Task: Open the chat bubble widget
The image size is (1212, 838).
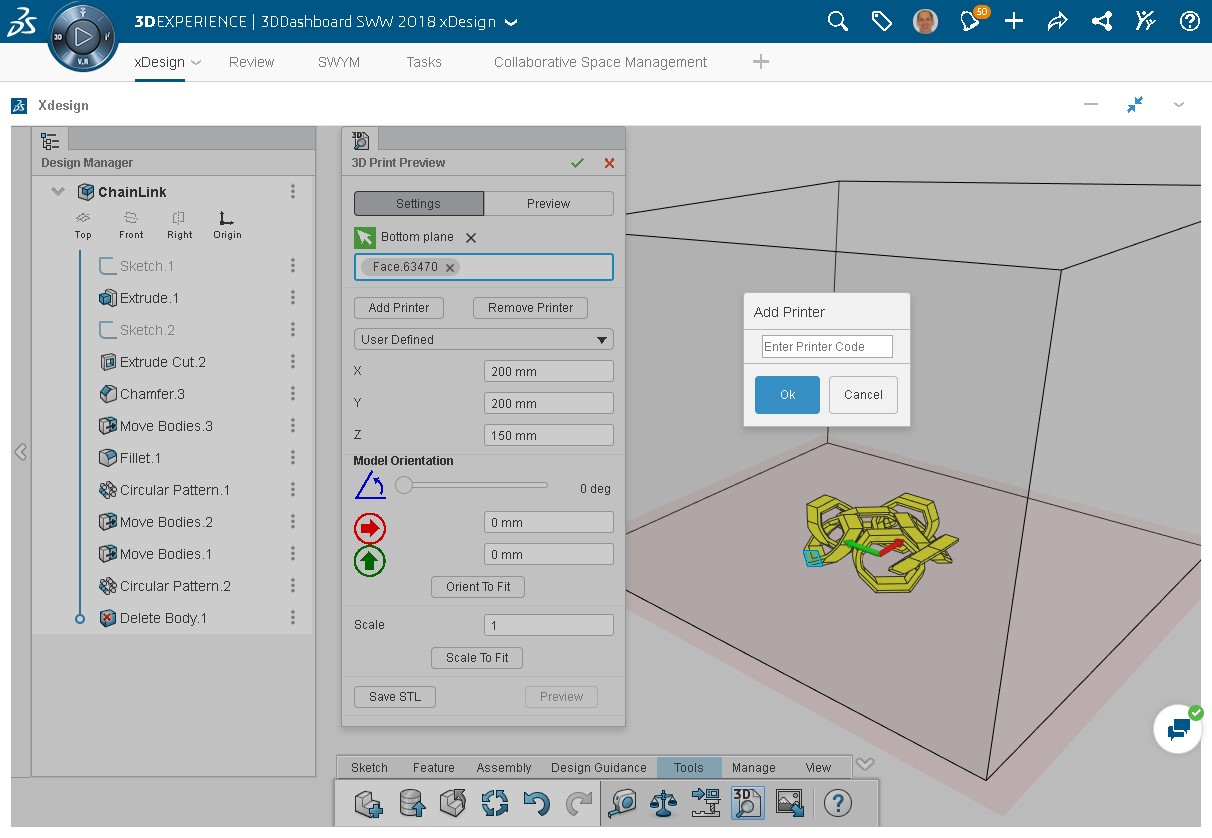Action: coord(1179,729)
